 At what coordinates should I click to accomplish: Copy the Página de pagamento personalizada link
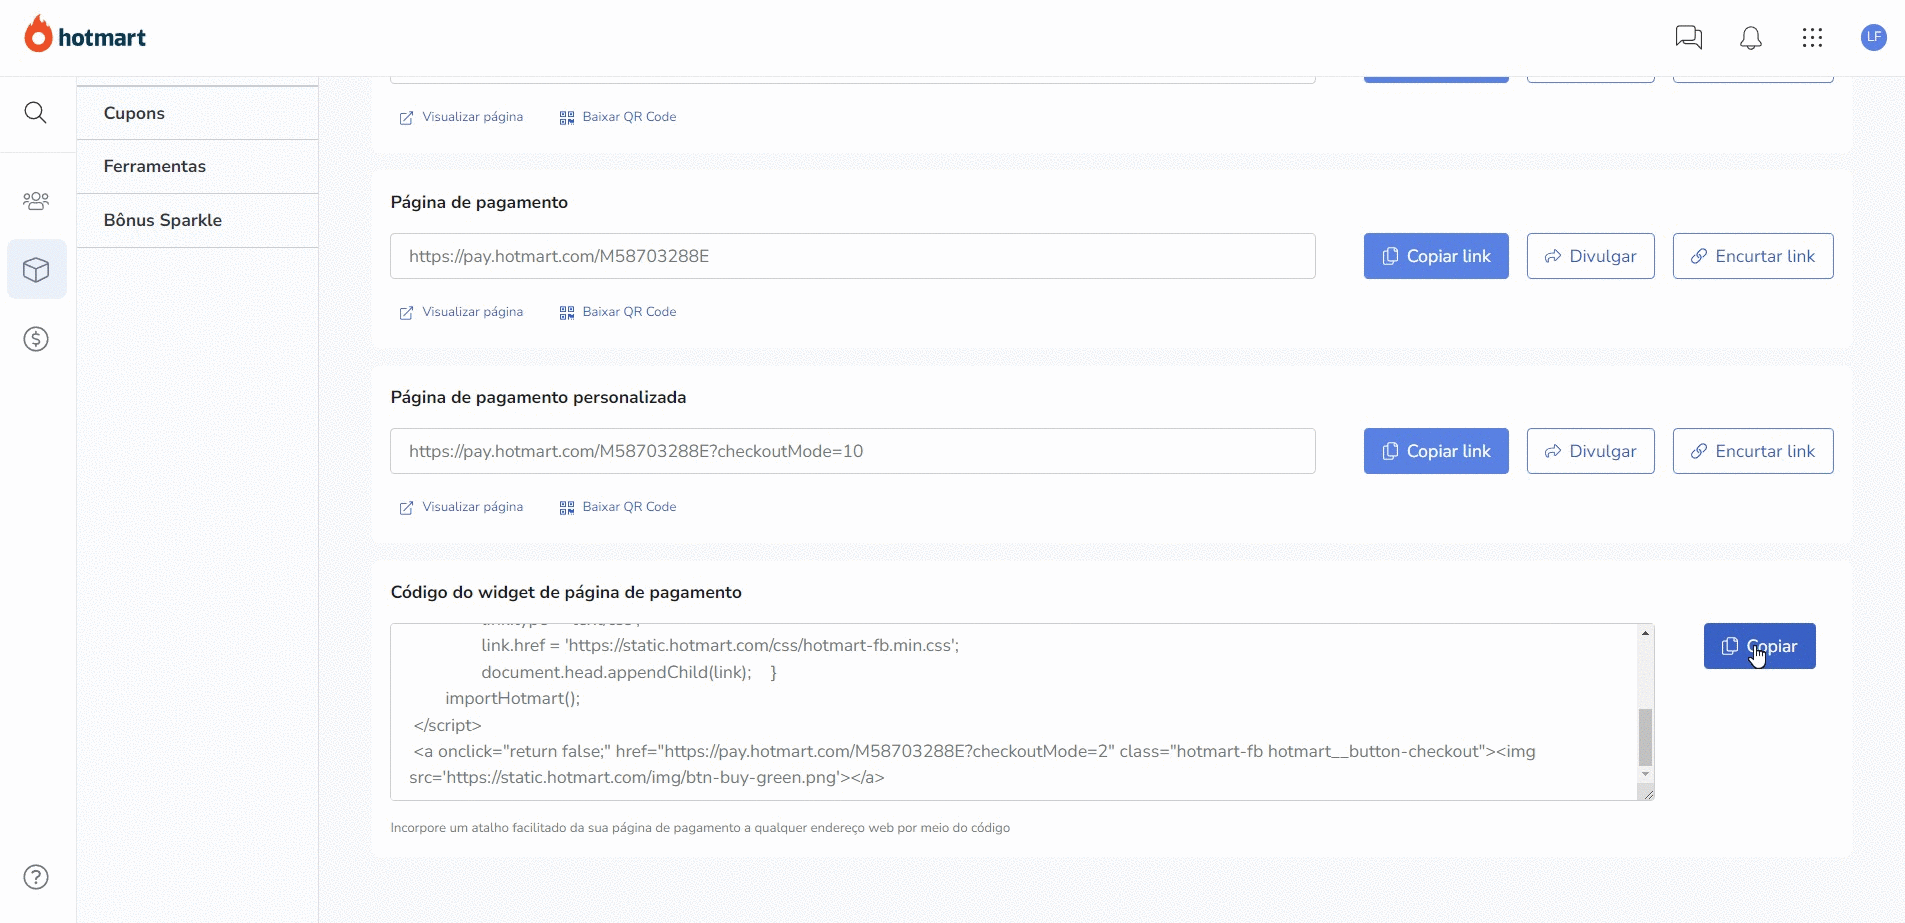pos(1436,451)
